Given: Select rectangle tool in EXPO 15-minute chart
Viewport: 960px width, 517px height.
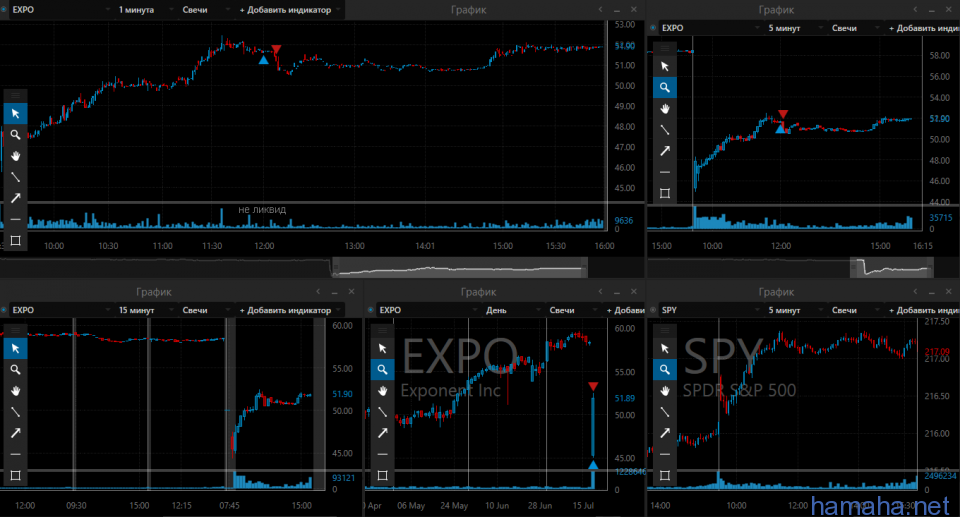Looking at the screenshot, I should click(x=15, y=475).
